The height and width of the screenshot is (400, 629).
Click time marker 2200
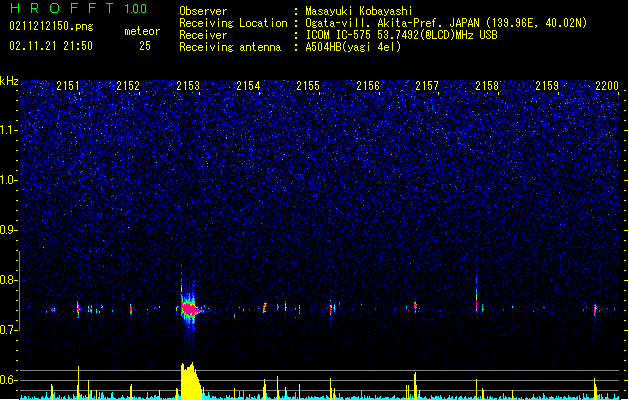click(607, 85)
